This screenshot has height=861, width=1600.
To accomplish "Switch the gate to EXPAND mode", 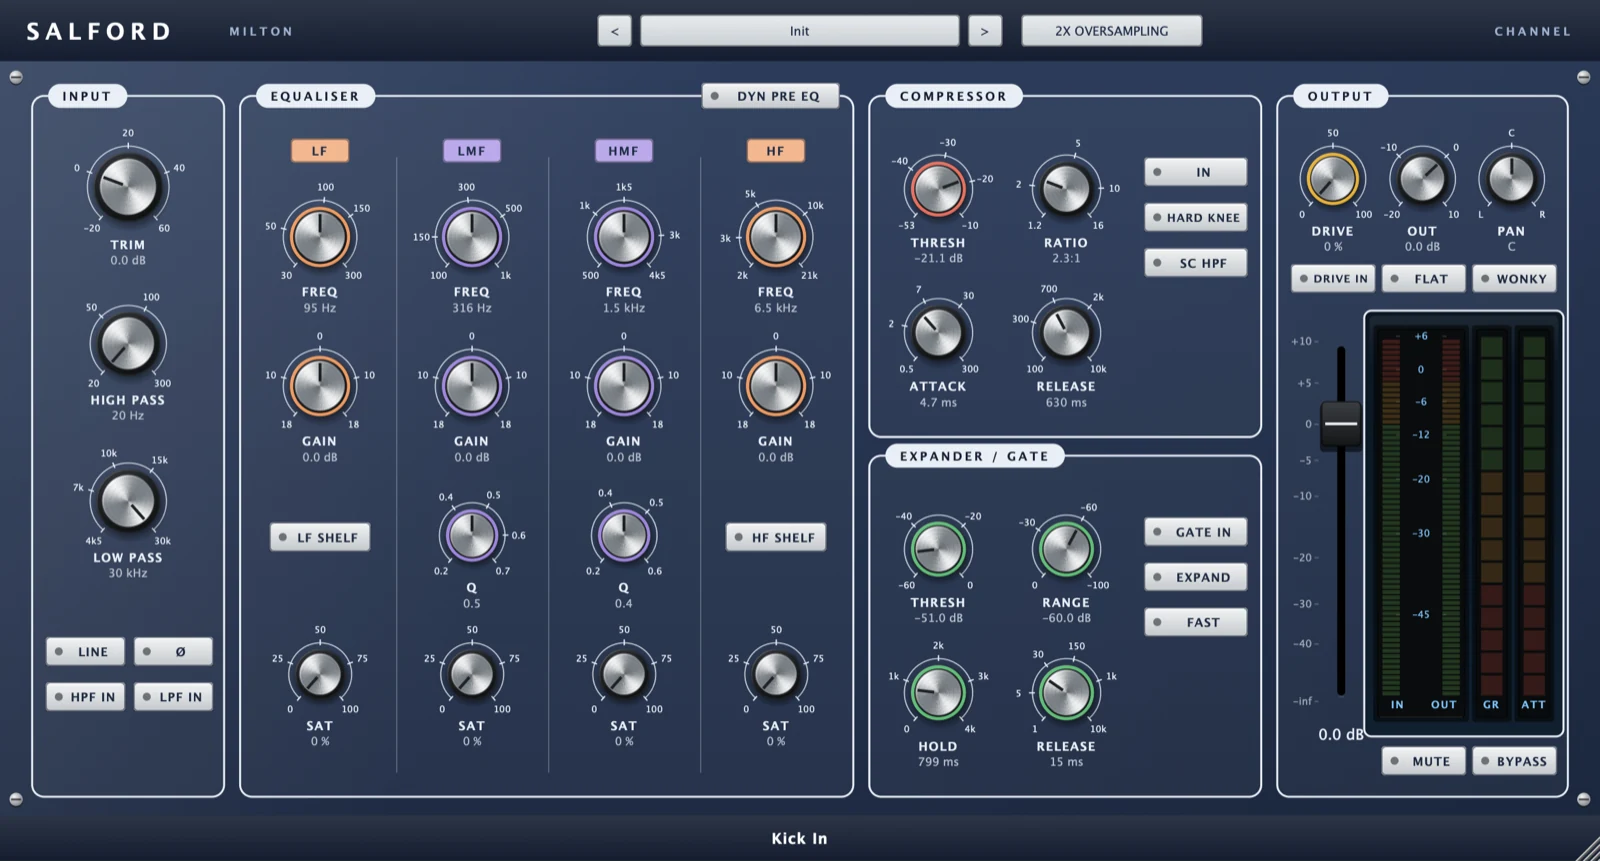I will pyautogui.click(x=1195, y=577).
